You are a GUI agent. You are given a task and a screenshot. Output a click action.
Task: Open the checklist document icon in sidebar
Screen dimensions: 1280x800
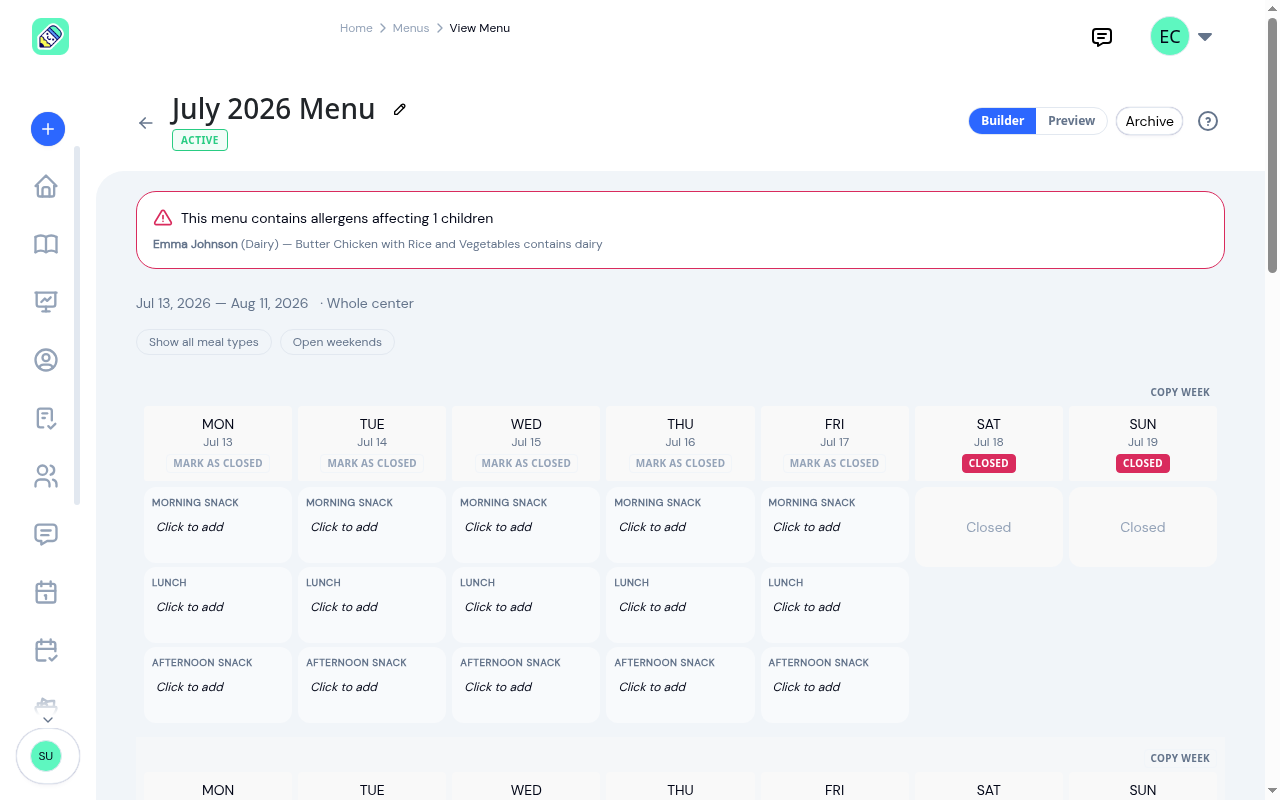(46, 418)
